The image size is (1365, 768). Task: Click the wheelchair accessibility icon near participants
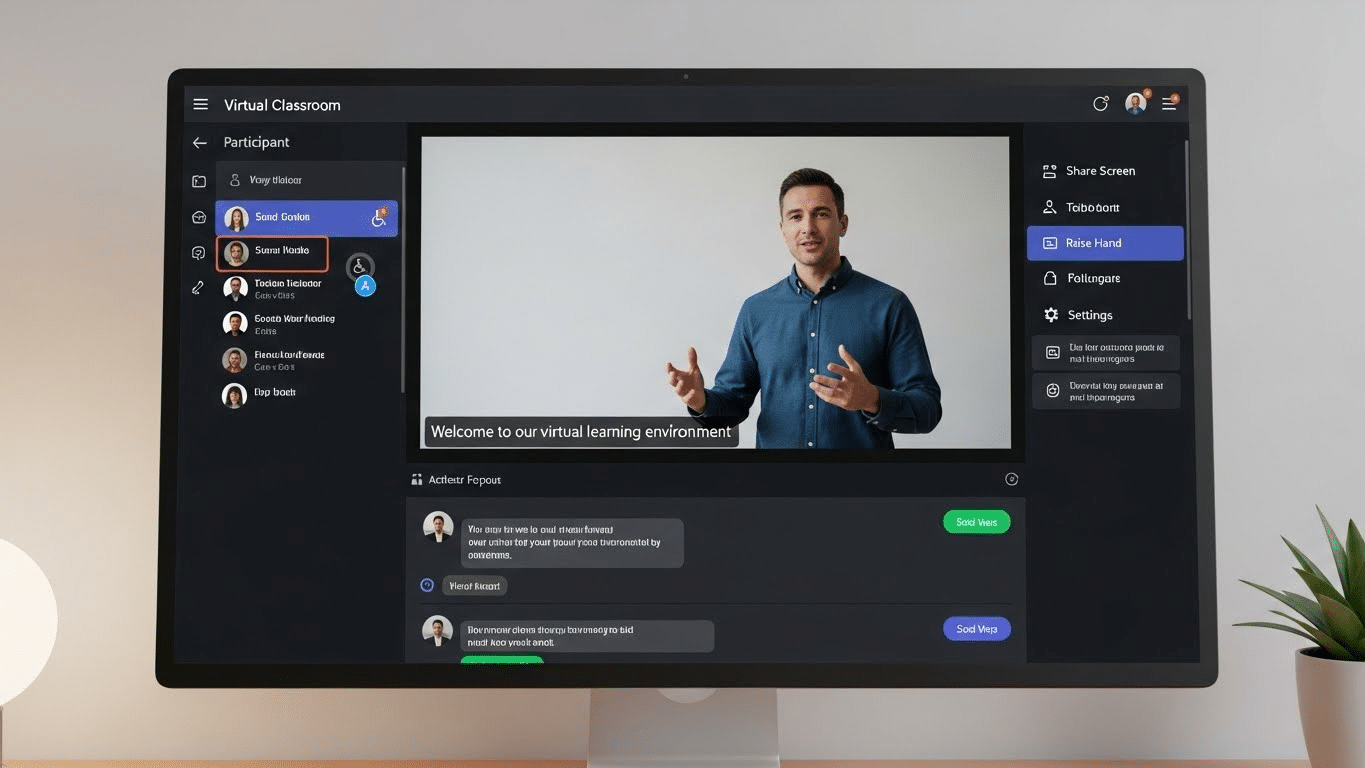click(358, 267)
